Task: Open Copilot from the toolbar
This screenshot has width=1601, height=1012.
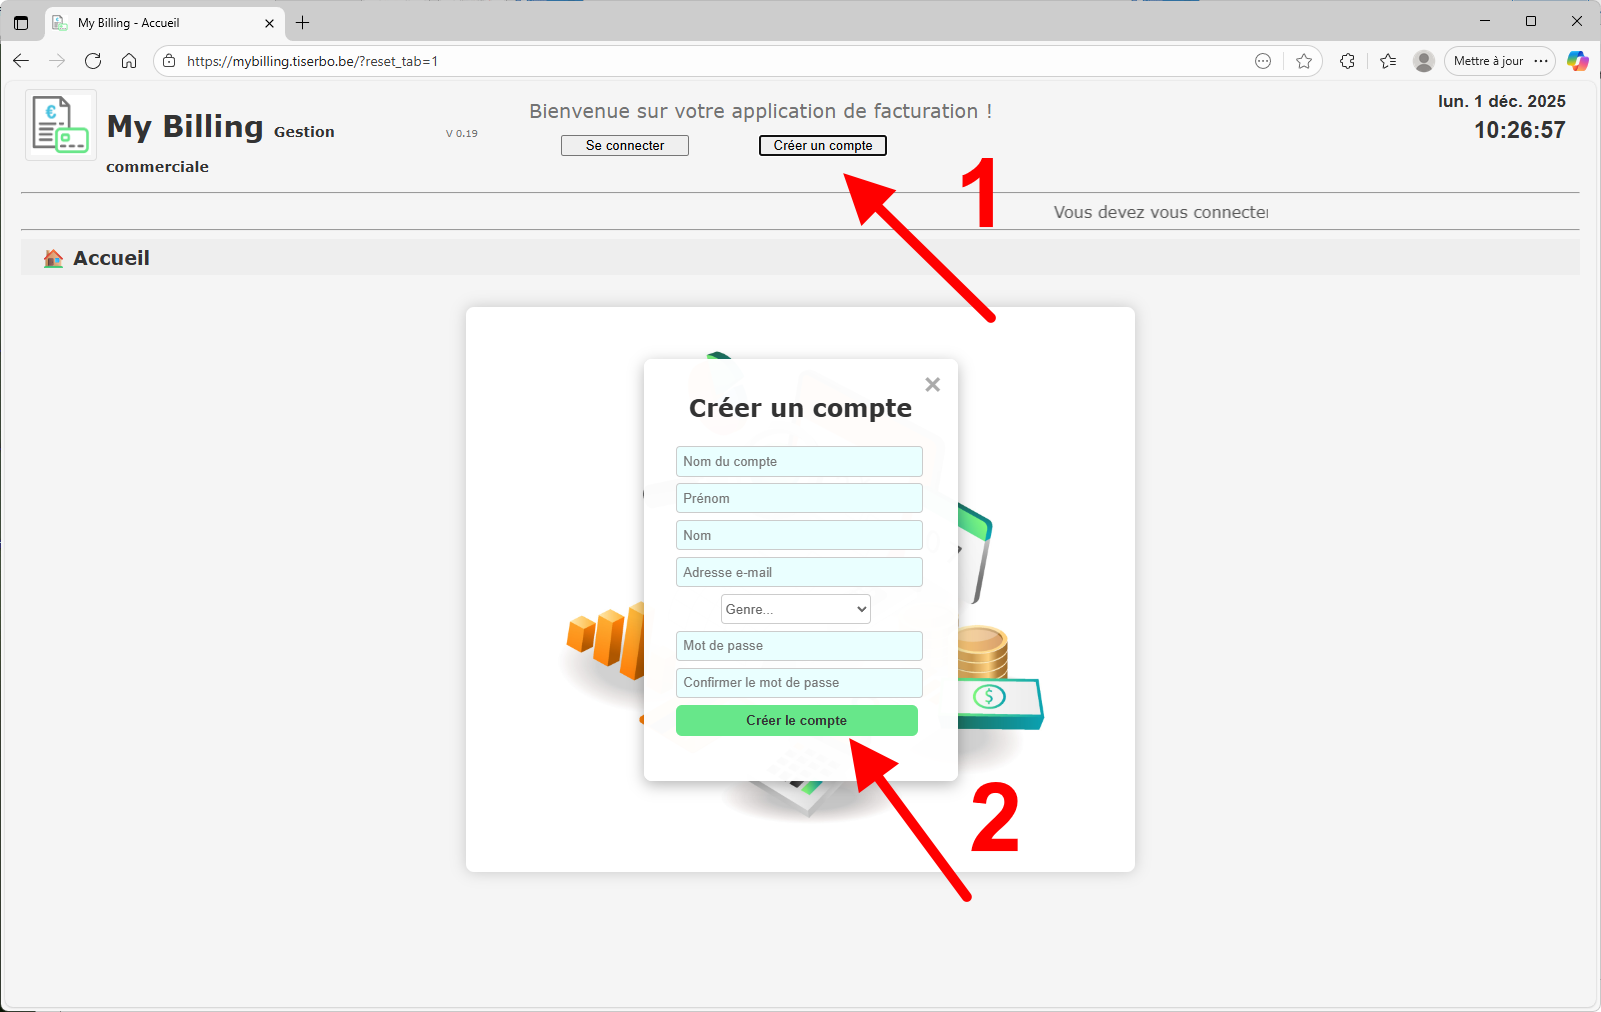Action: click(1578, 61)
